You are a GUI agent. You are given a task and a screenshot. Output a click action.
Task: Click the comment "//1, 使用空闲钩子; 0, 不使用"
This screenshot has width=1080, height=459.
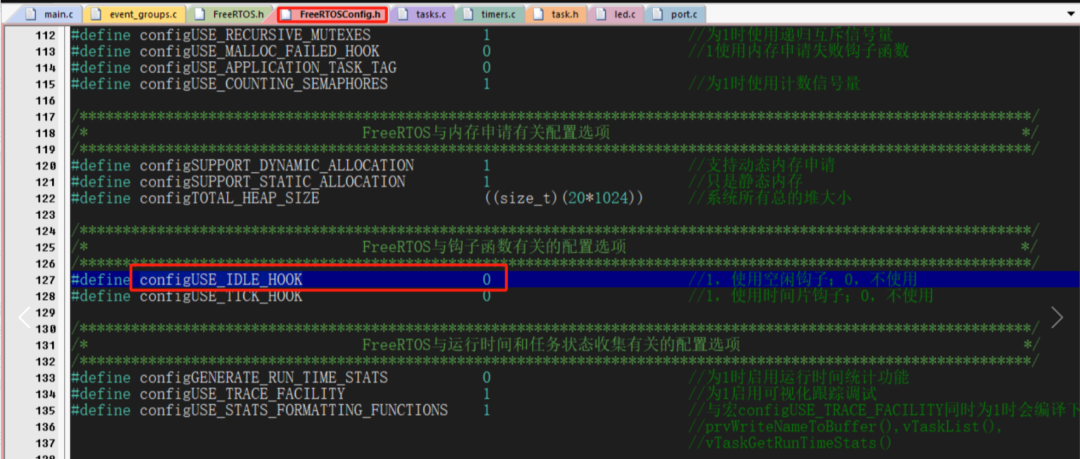[803, 279]
